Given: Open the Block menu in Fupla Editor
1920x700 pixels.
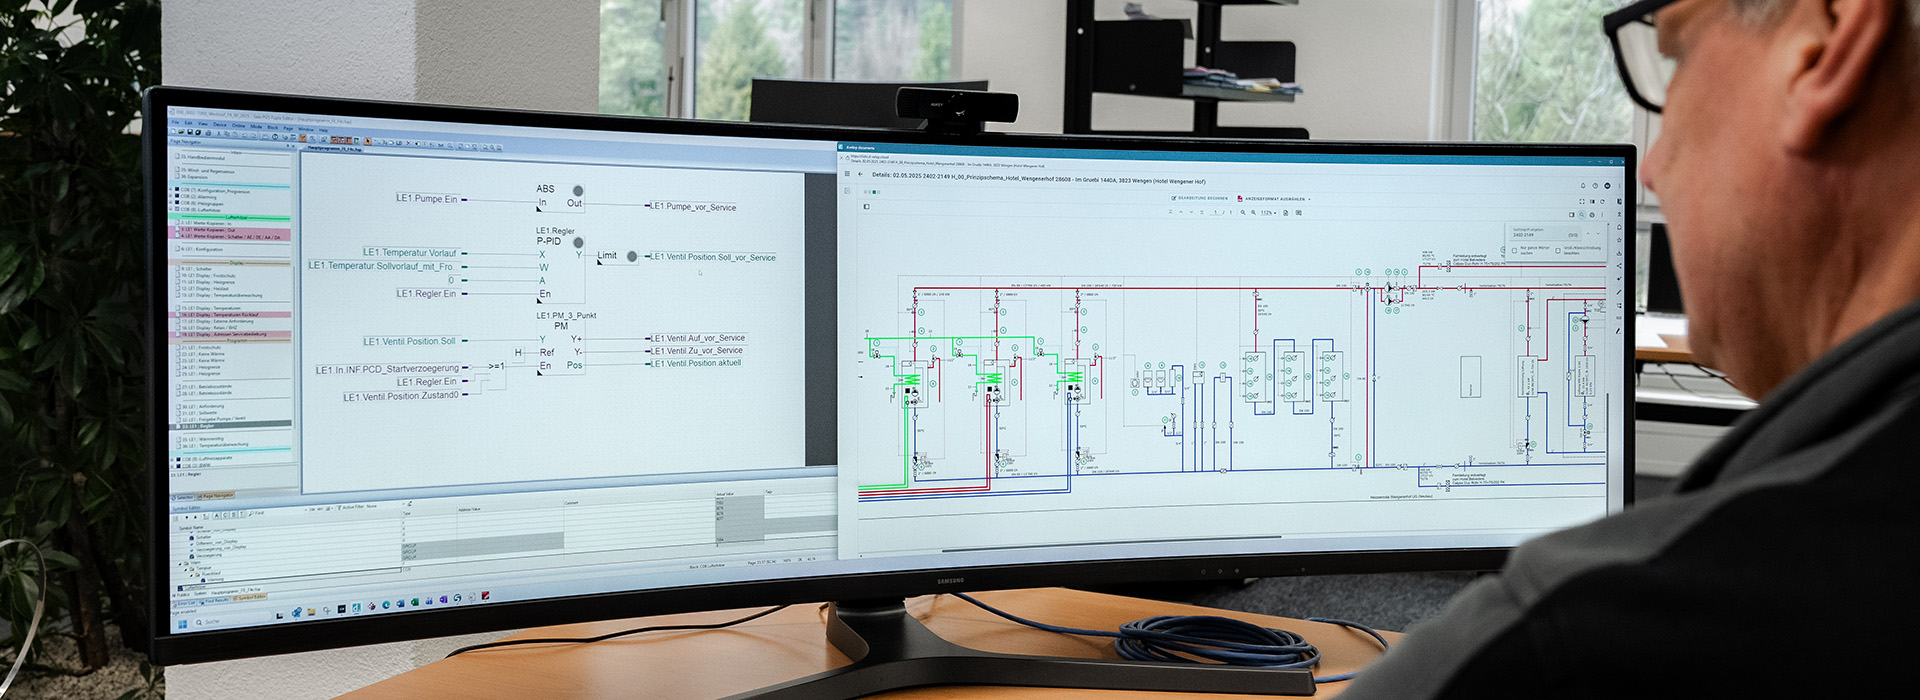Looking at the screenshot, I should pos(273,127).
